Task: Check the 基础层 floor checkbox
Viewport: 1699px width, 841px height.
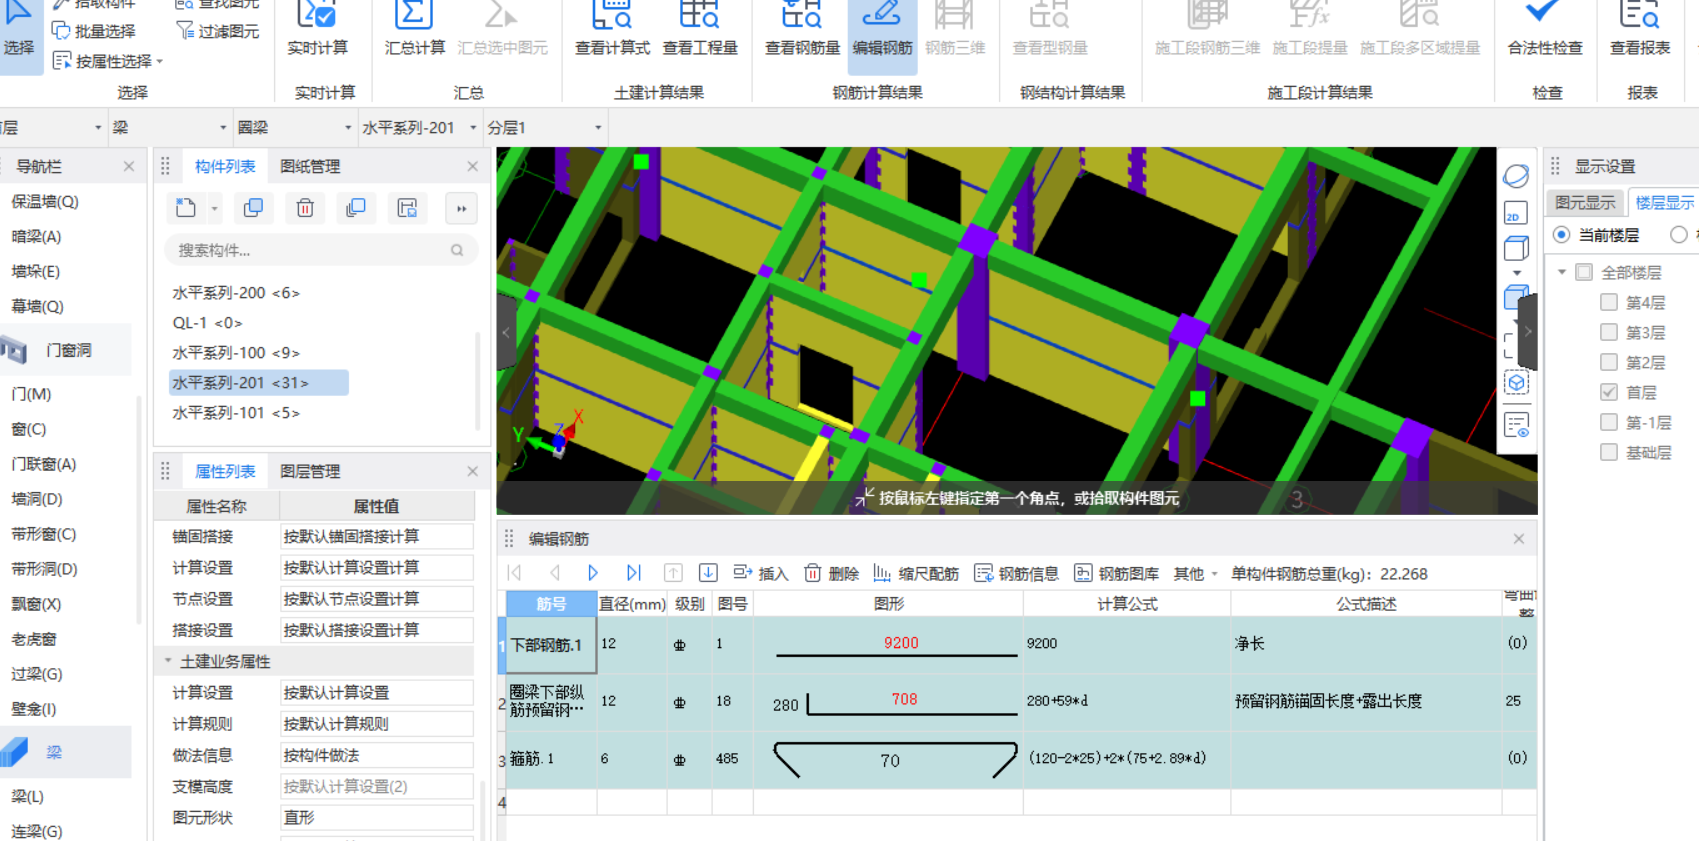Action: tap(1609, 452)
